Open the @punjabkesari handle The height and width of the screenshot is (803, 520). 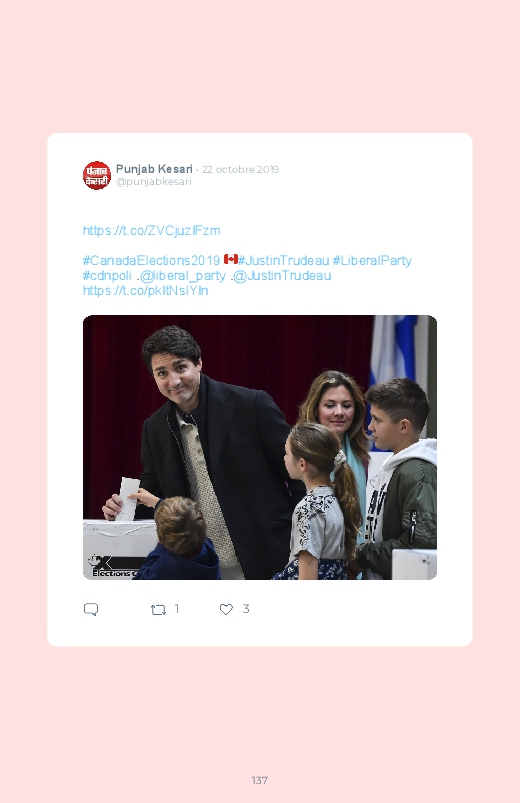154,182
